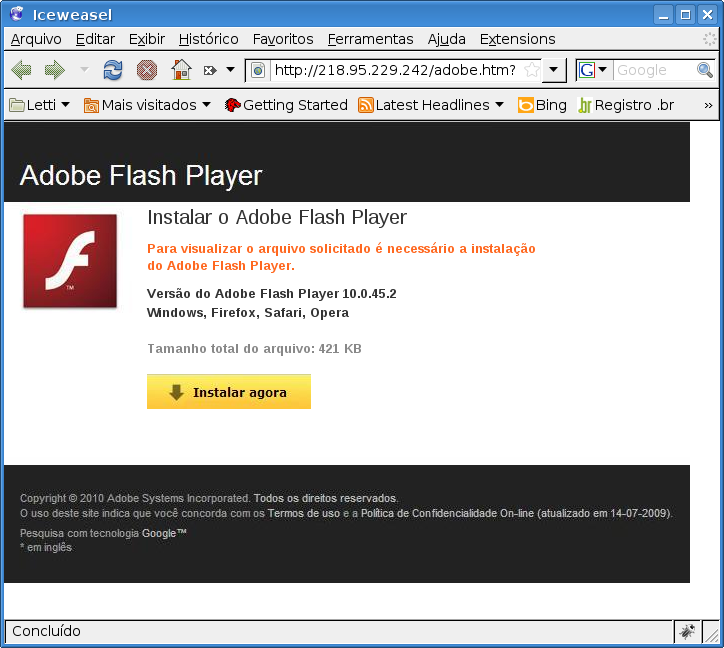Open the Histórico menu
This screenshot has width=724, height=648.
[209, 39]
